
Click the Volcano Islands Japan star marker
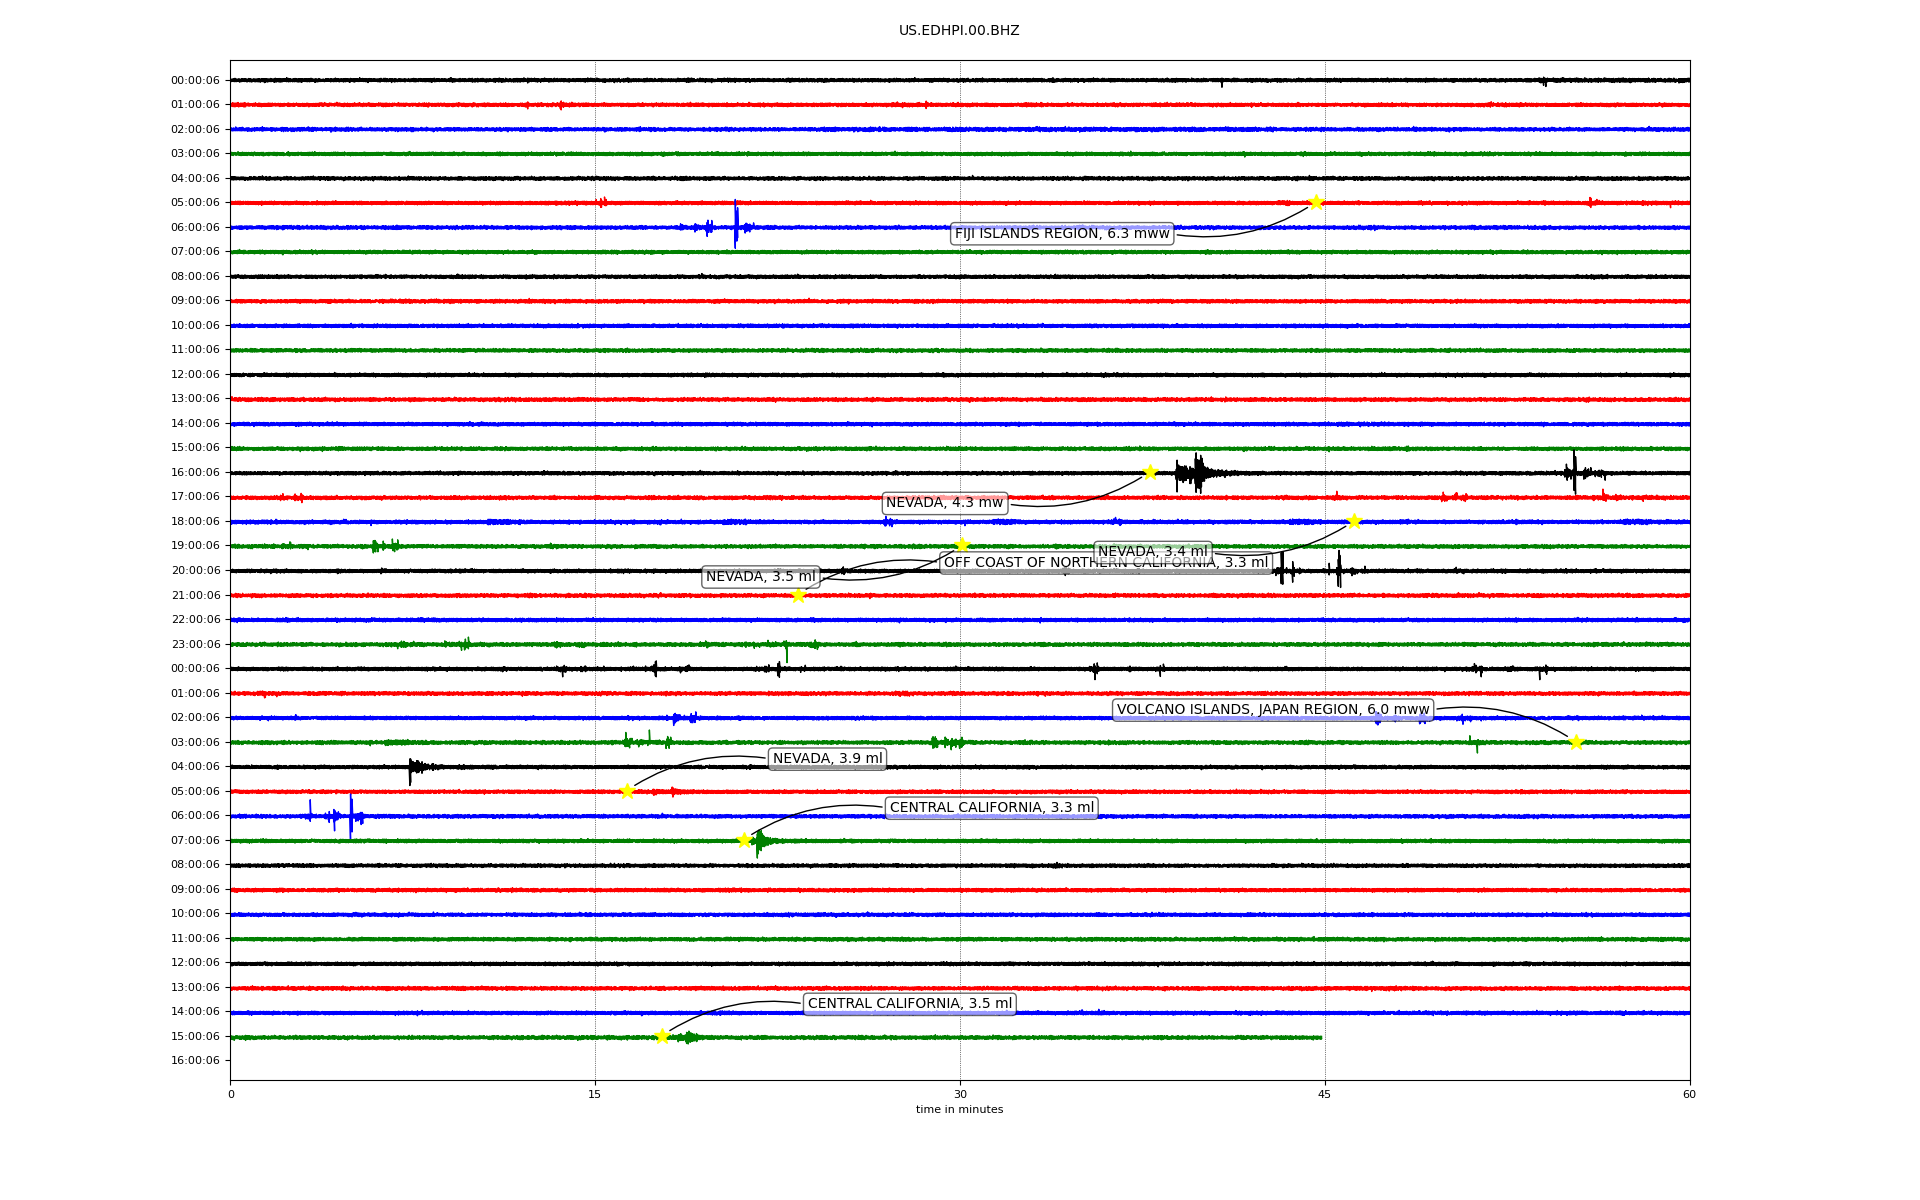click(x=1576, y=742)
